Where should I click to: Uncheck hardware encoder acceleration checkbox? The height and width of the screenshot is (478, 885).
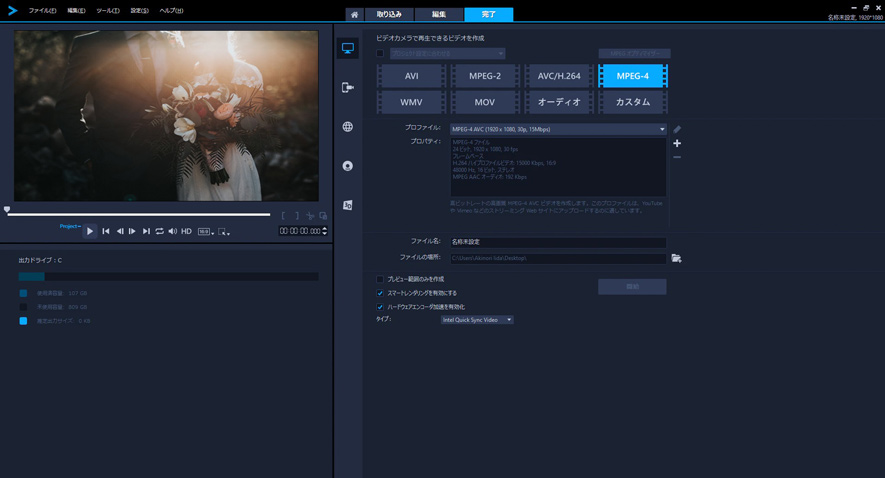coord(380,307)
